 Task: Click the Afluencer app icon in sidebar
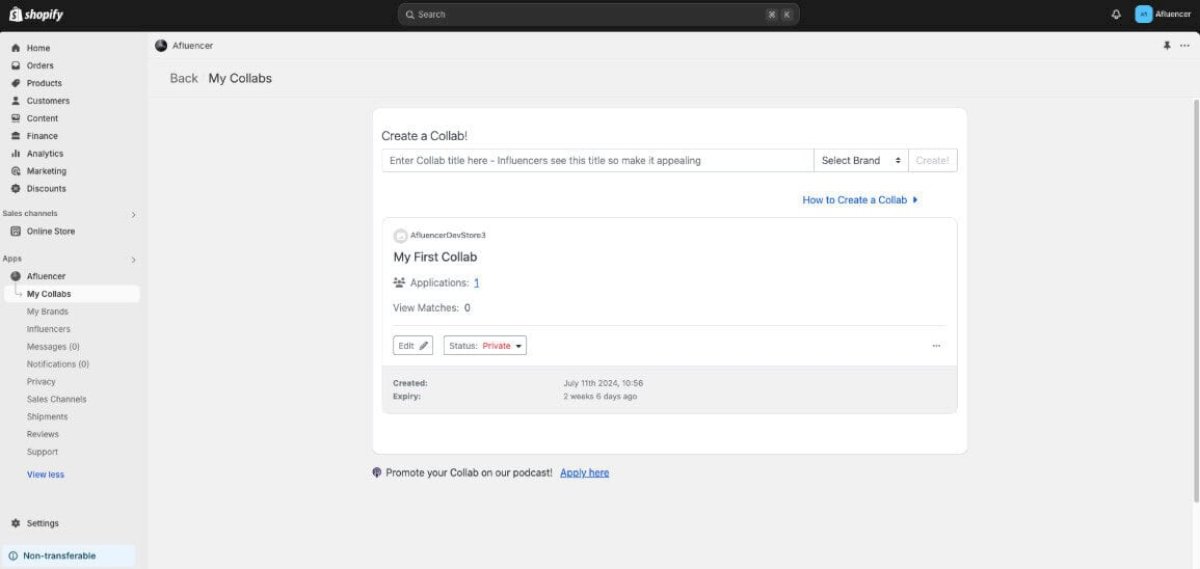15,276
